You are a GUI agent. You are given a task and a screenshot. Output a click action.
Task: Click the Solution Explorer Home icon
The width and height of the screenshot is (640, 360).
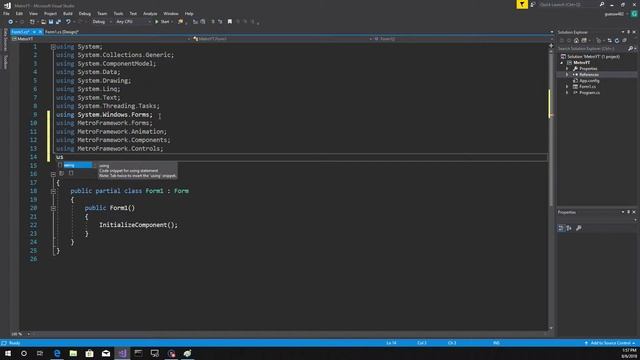[x=576, y=40]
